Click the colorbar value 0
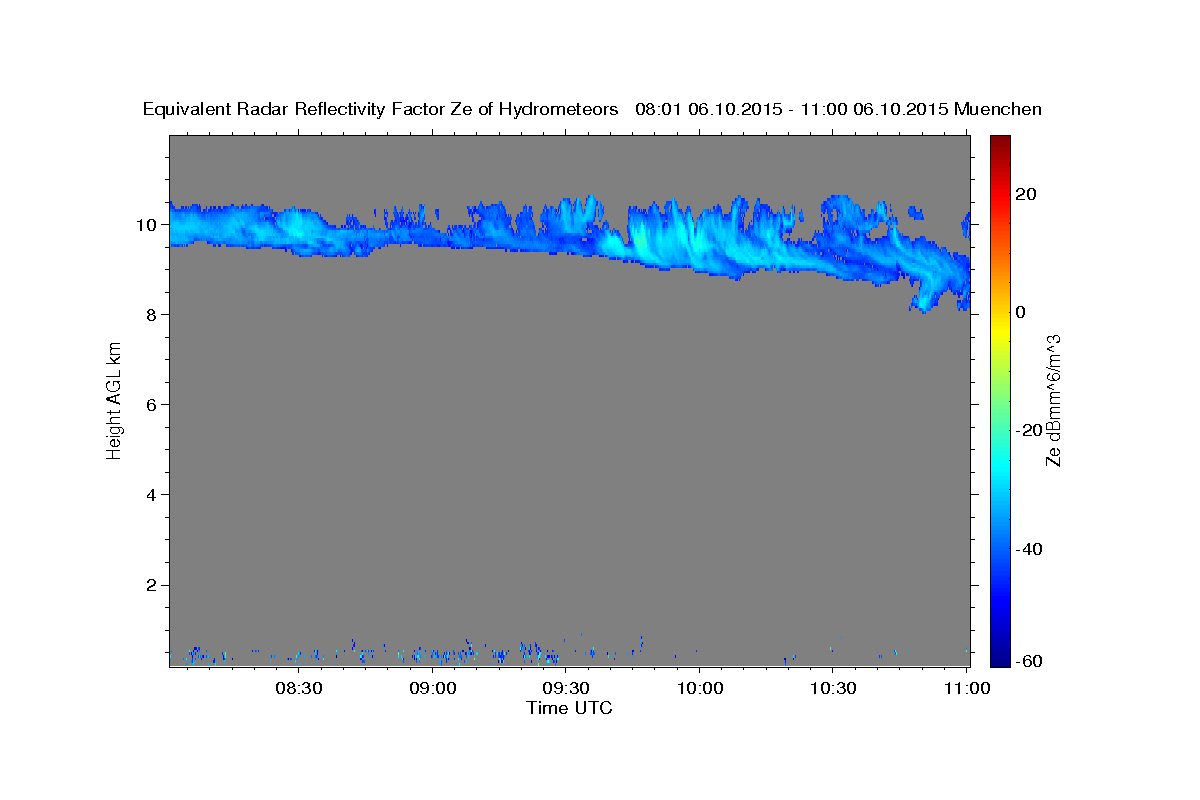The width and height of the screenshot is (1200, 800). [x=1021, y=312]
